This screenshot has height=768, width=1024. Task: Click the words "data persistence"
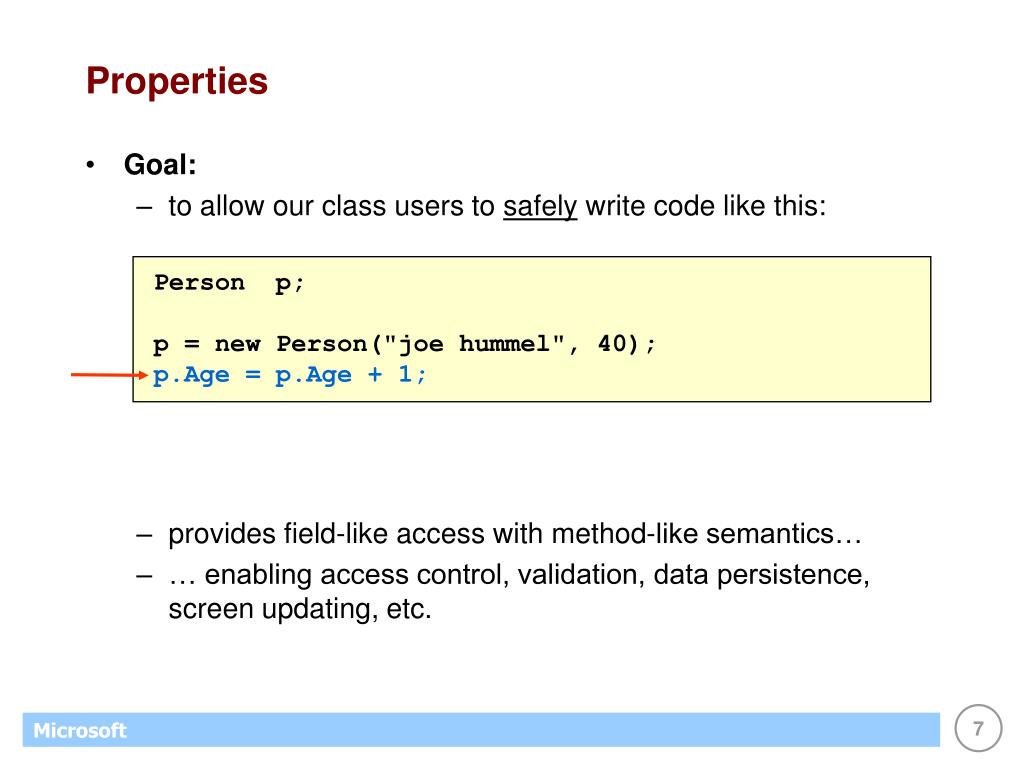[761, 575]
